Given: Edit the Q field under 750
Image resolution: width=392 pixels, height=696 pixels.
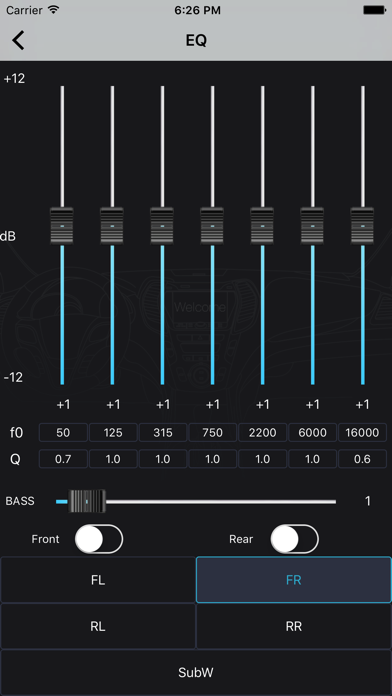Looking at the screenshot, I should (213, 459).
